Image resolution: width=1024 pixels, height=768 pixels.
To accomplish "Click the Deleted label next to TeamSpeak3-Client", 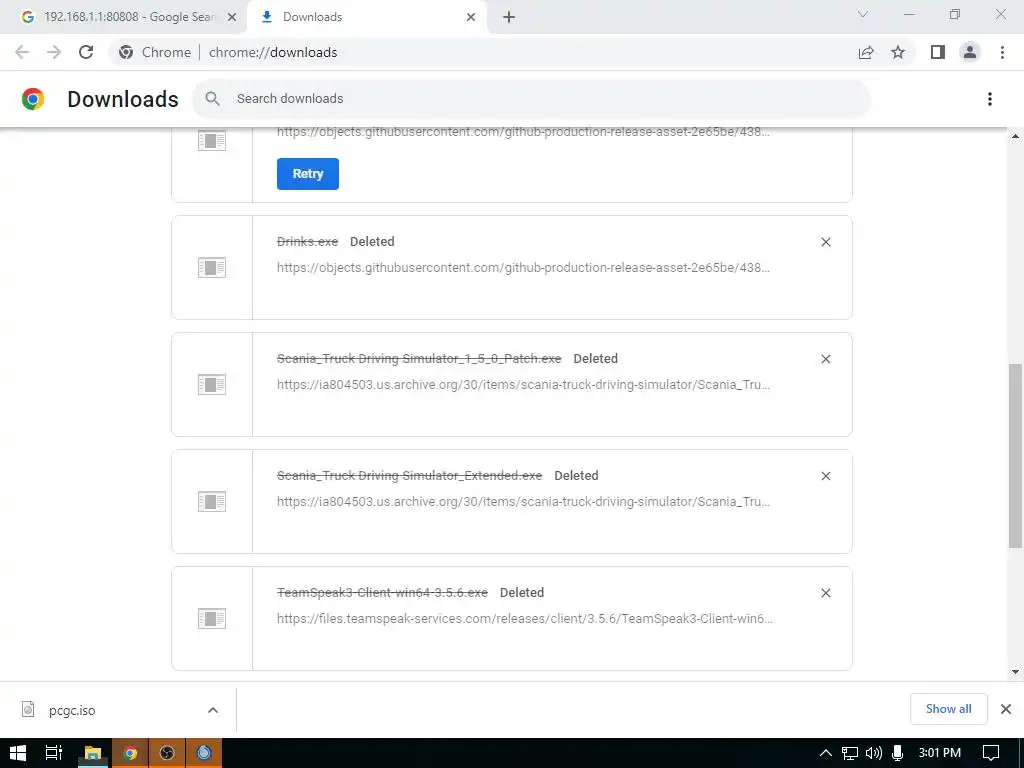I will coord(522,592).
